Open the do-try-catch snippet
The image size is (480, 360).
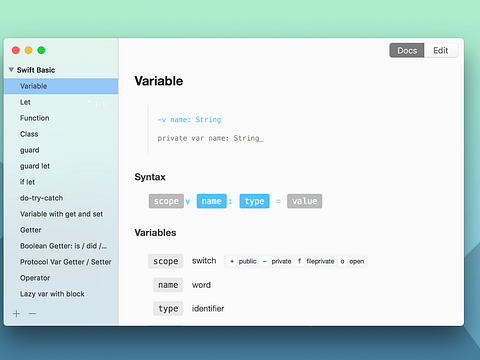coord(61,198)
